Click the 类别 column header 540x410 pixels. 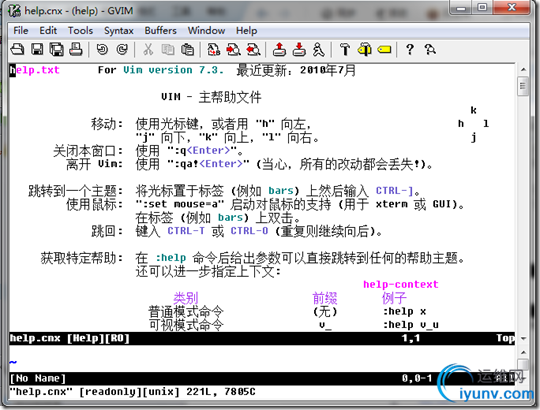[x=186, y=298]
